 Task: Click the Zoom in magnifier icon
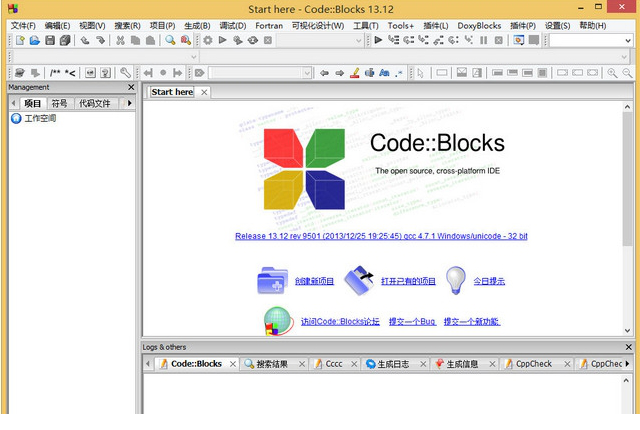tap(612, 73)
